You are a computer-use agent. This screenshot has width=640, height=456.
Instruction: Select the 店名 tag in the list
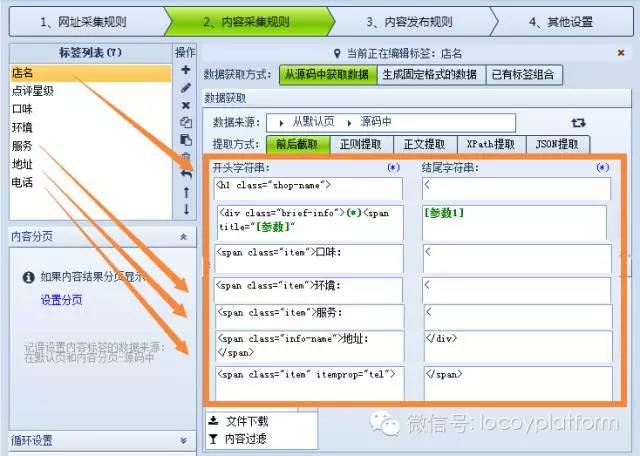91,73
